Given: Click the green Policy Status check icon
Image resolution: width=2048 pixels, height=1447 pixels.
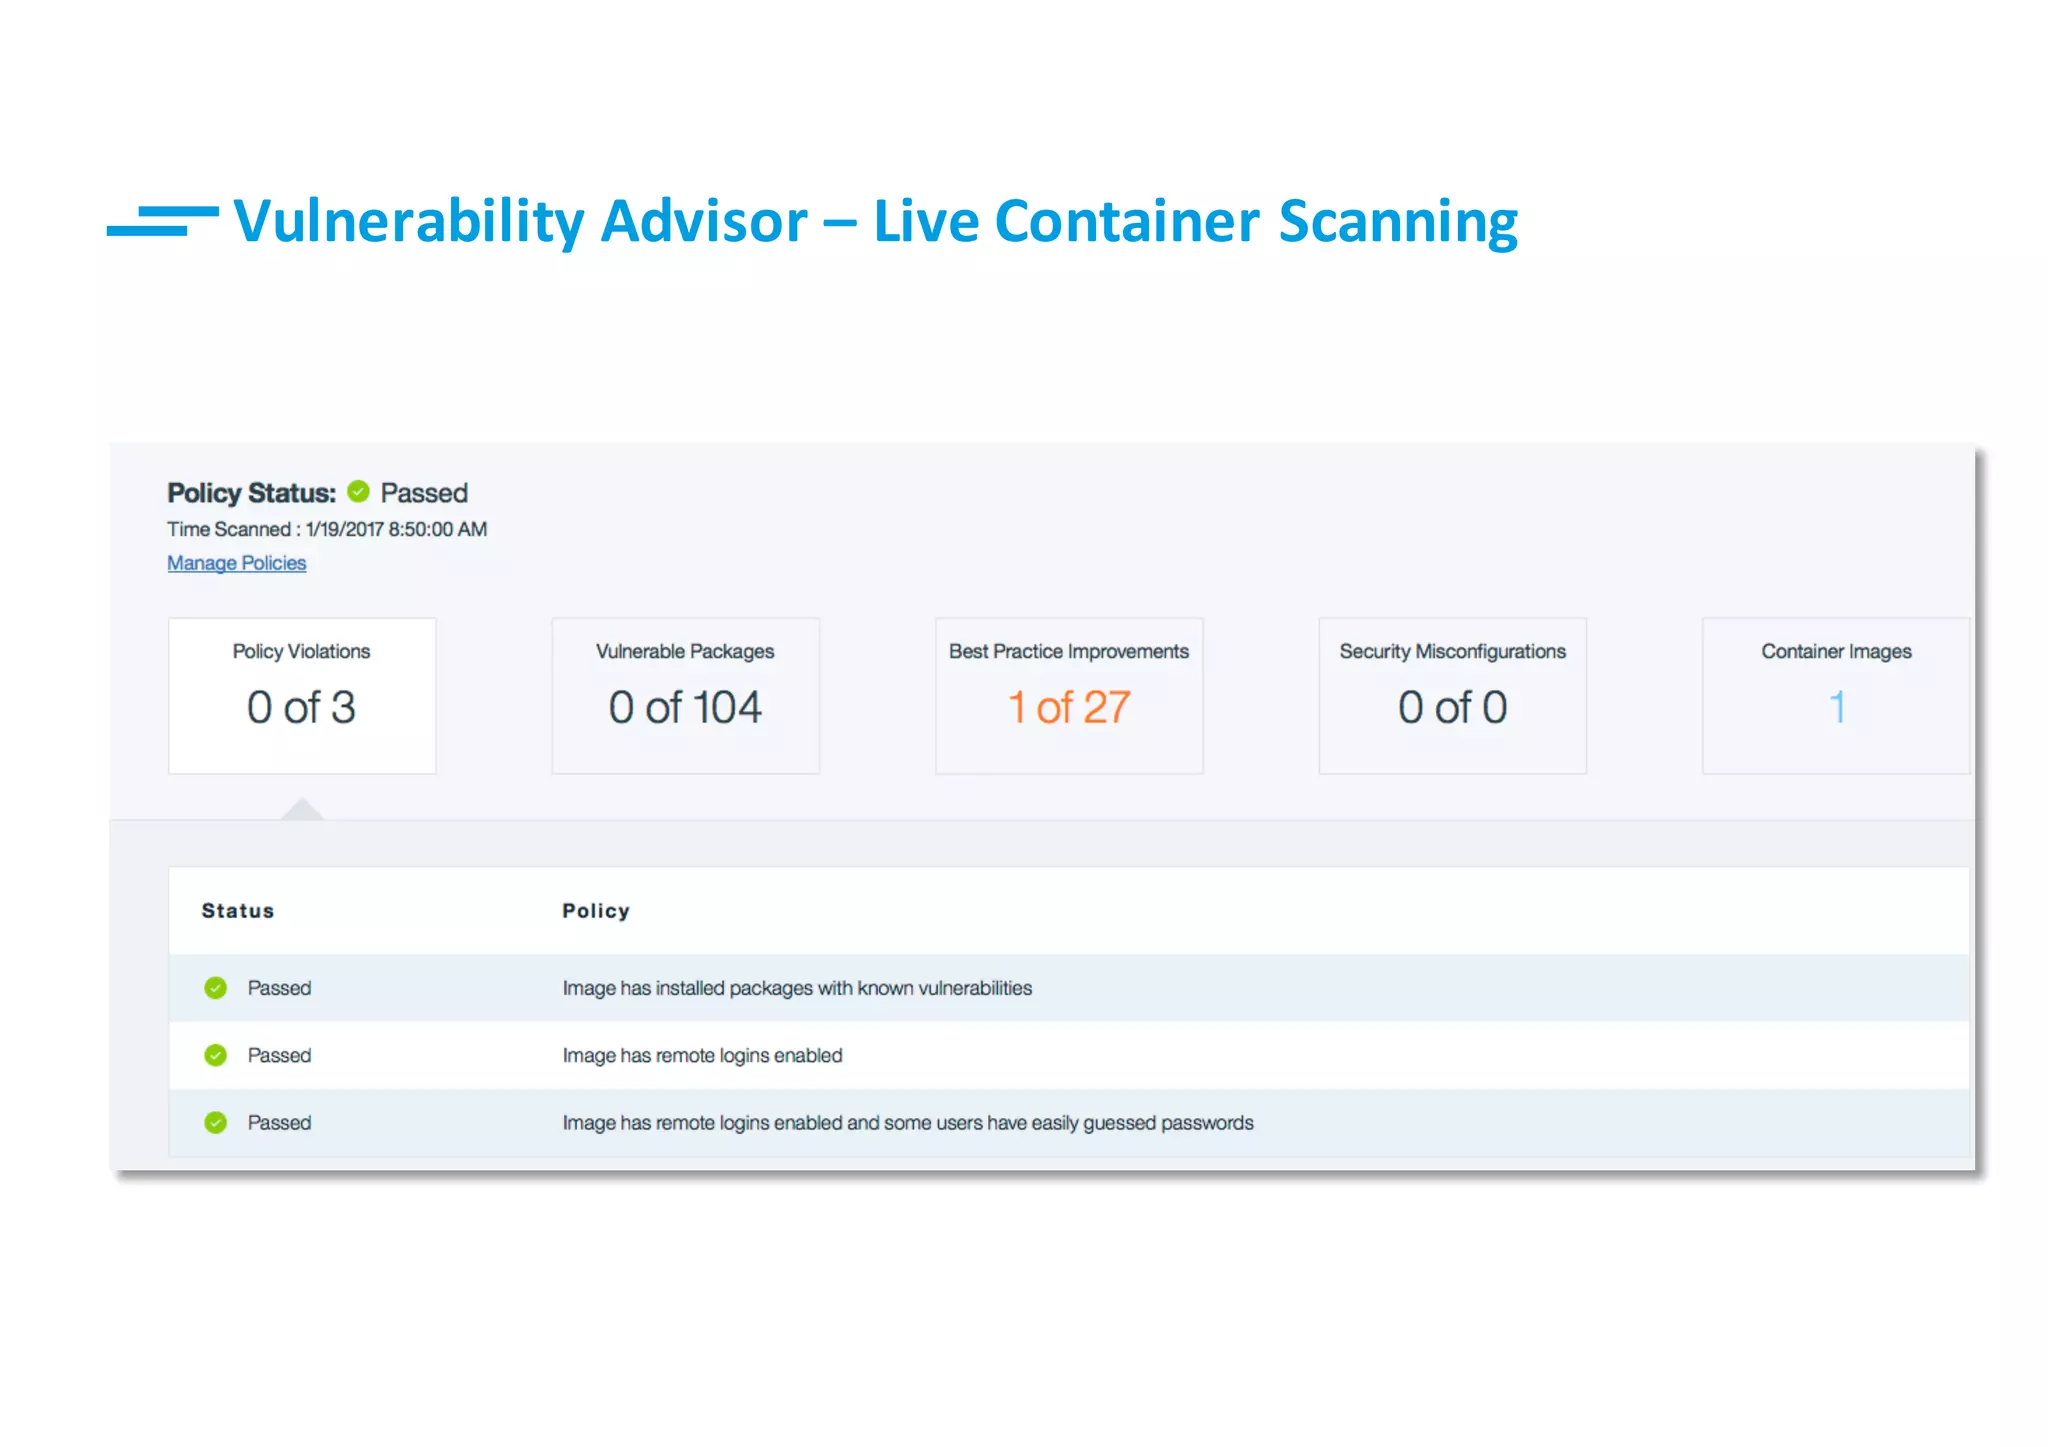Looking at the screenshot, I should 358,492.
